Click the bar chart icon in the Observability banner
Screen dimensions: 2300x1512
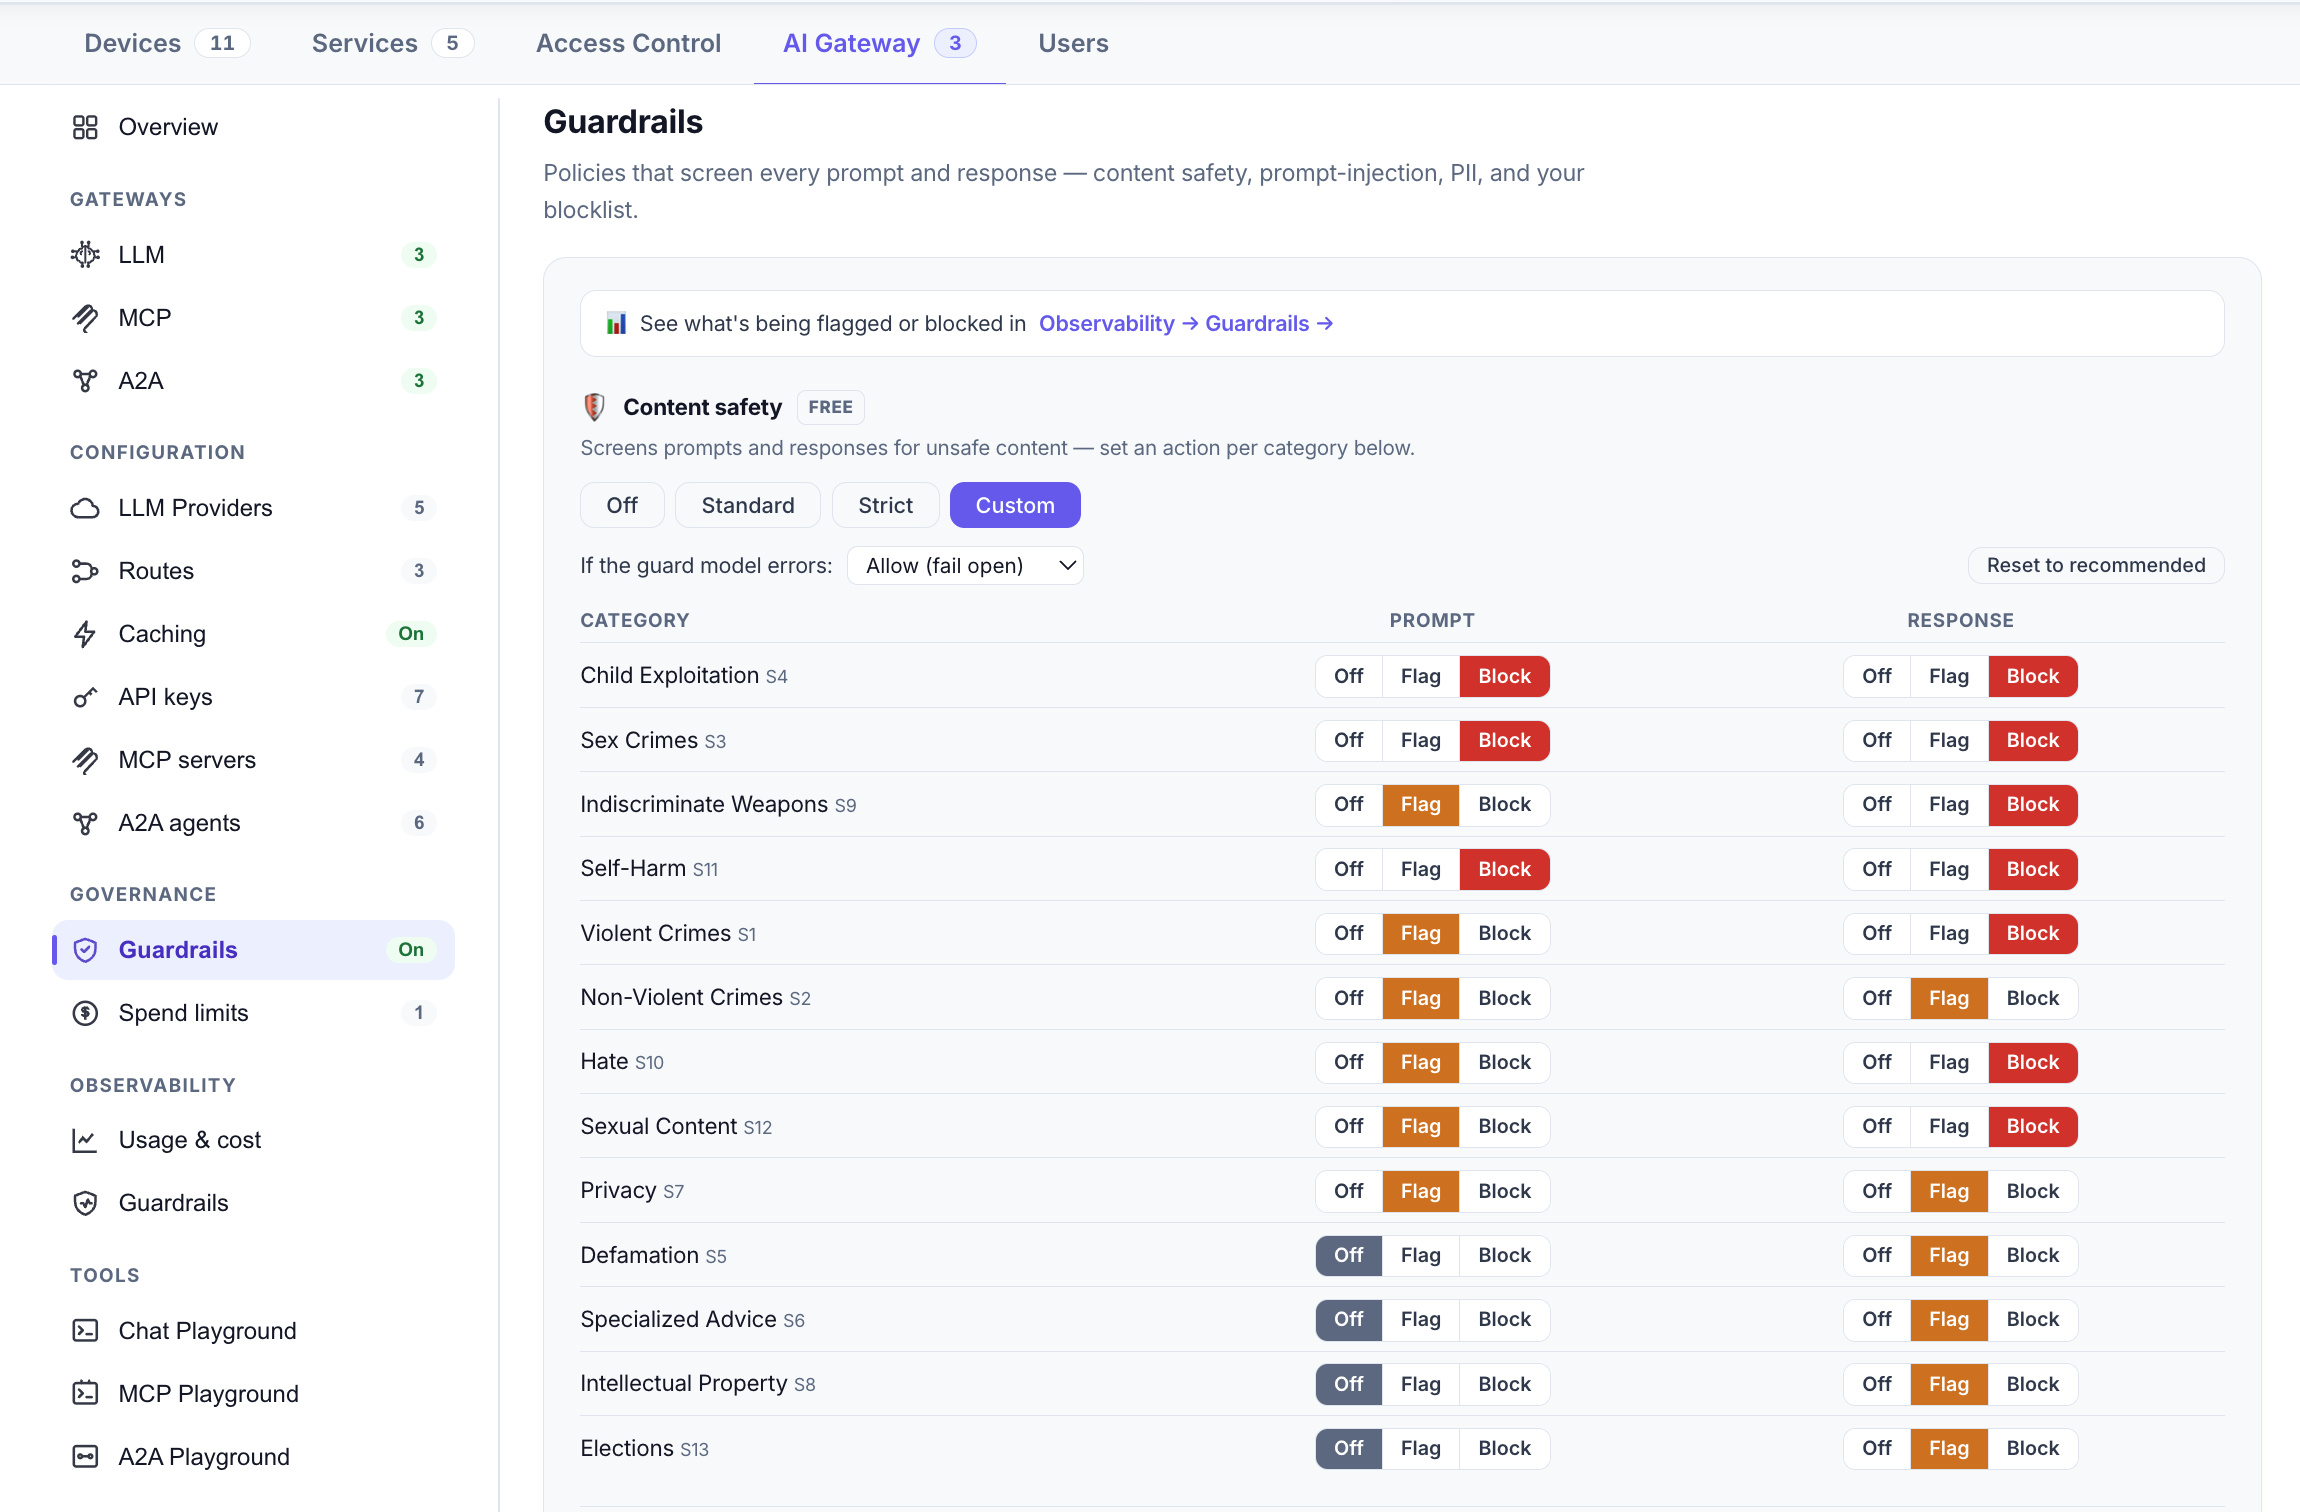(616, 323)
